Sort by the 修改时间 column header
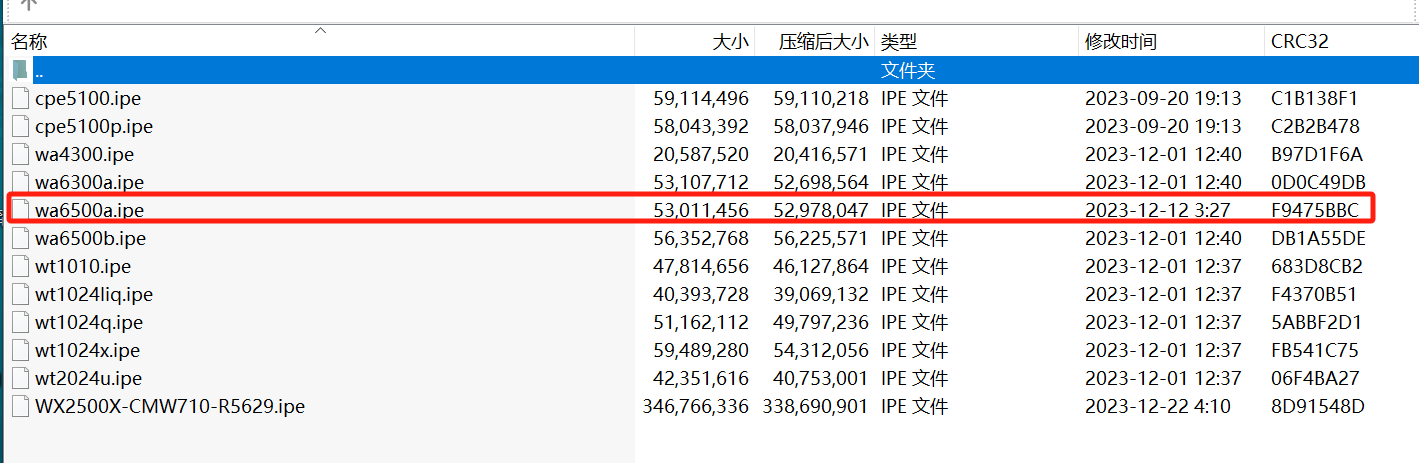 (x=1120, y=42)
